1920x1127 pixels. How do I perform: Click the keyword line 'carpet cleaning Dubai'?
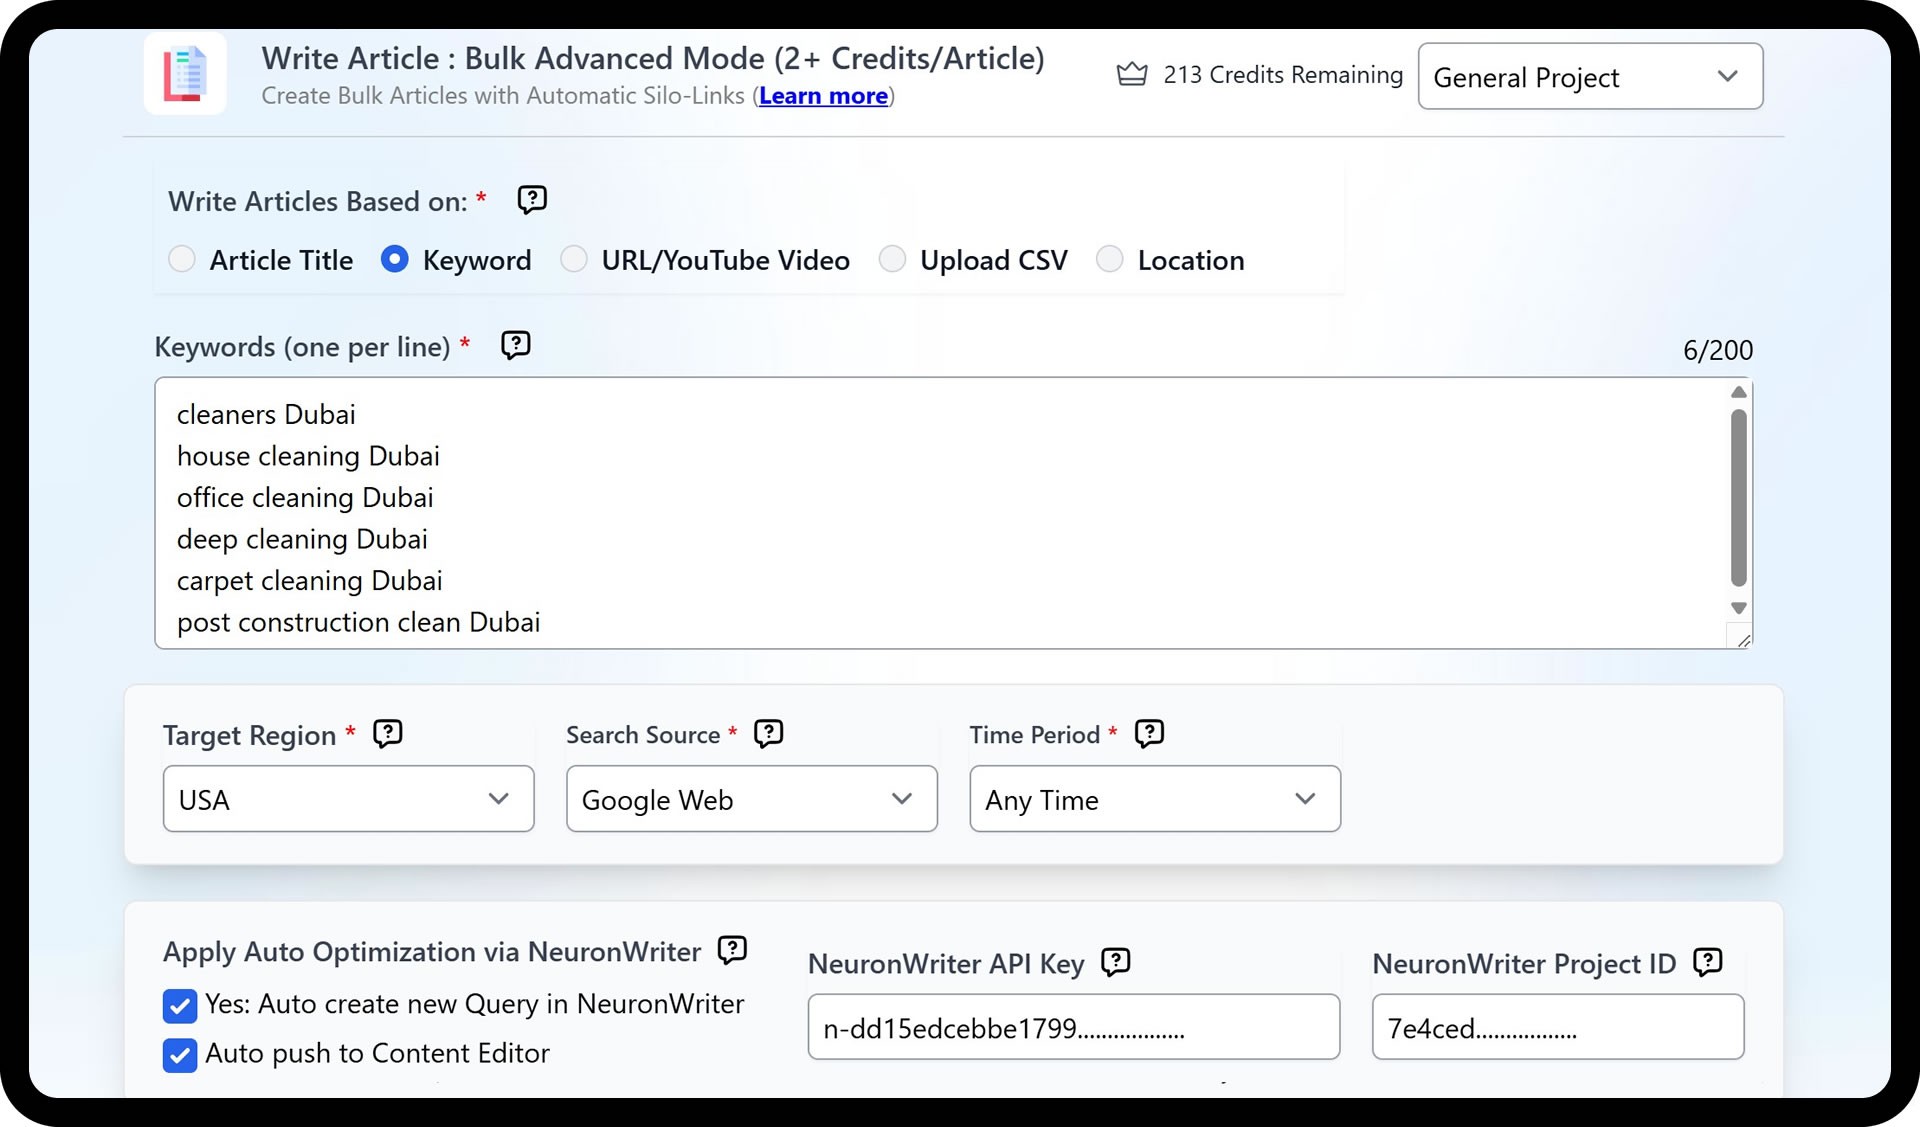tap(310, 580)
